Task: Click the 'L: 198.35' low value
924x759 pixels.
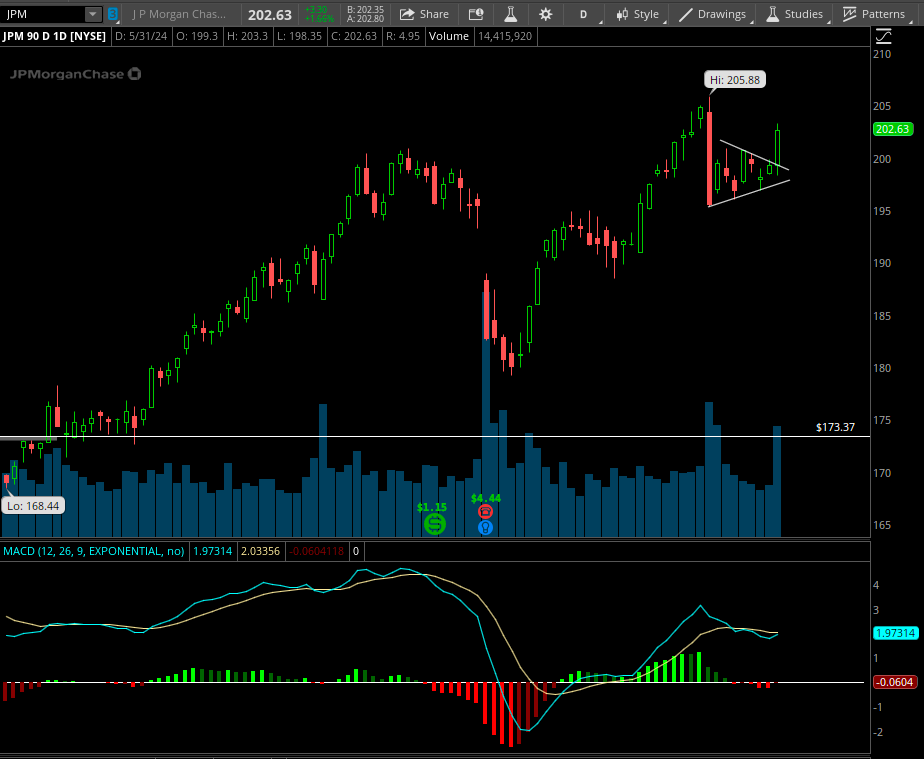Action: [299, 36]
